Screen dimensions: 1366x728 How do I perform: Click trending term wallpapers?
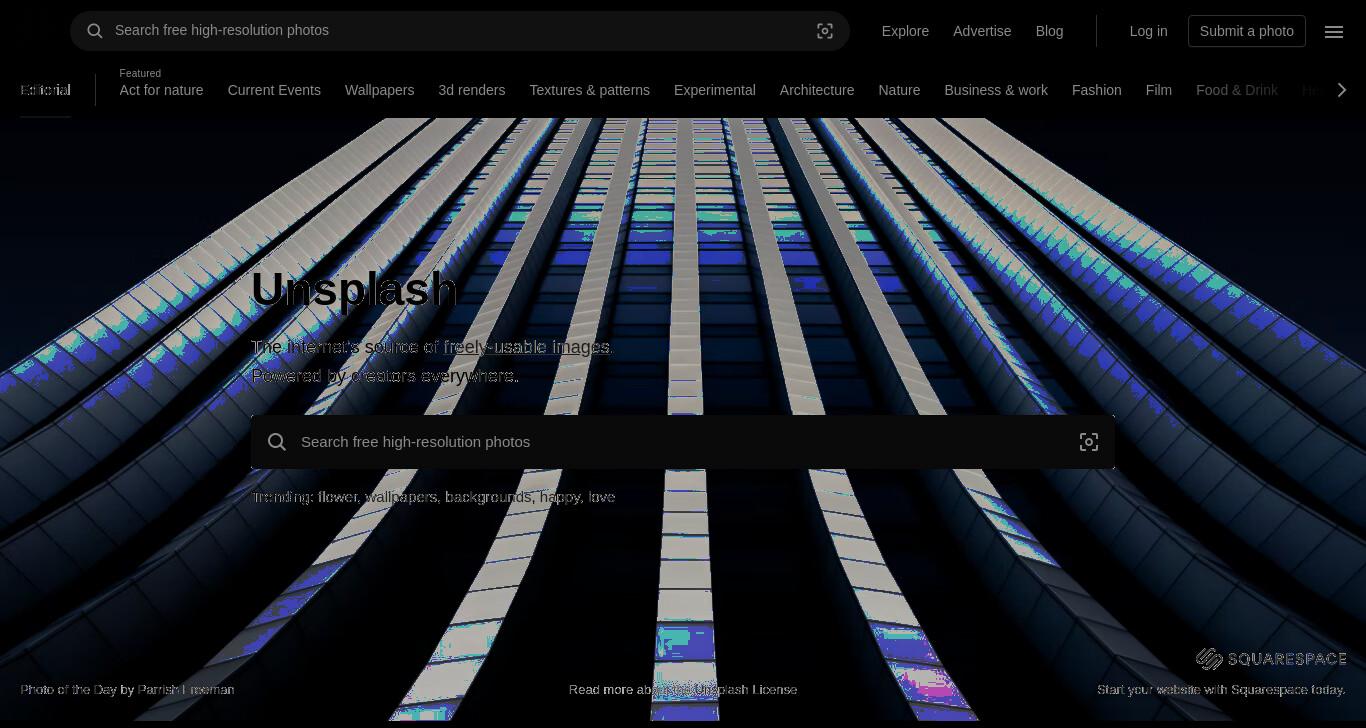coord(401,497)
